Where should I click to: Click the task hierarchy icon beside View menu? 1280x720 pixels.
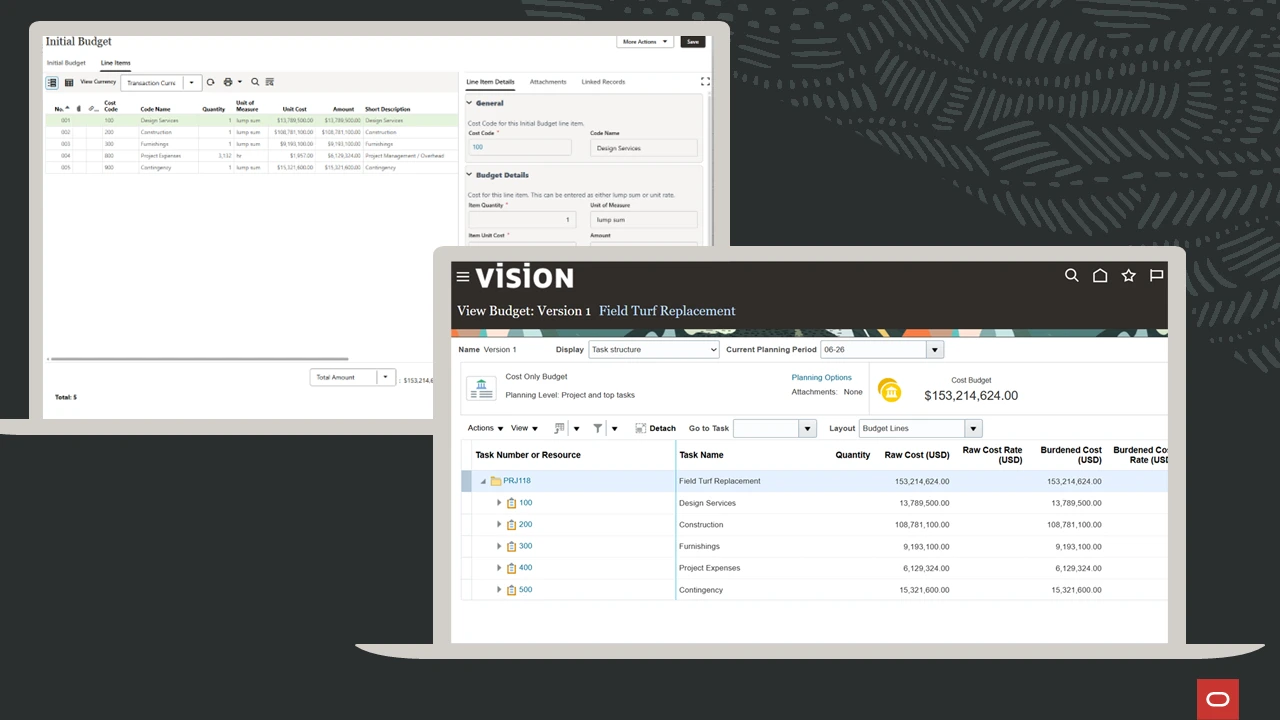coord(559,428)
